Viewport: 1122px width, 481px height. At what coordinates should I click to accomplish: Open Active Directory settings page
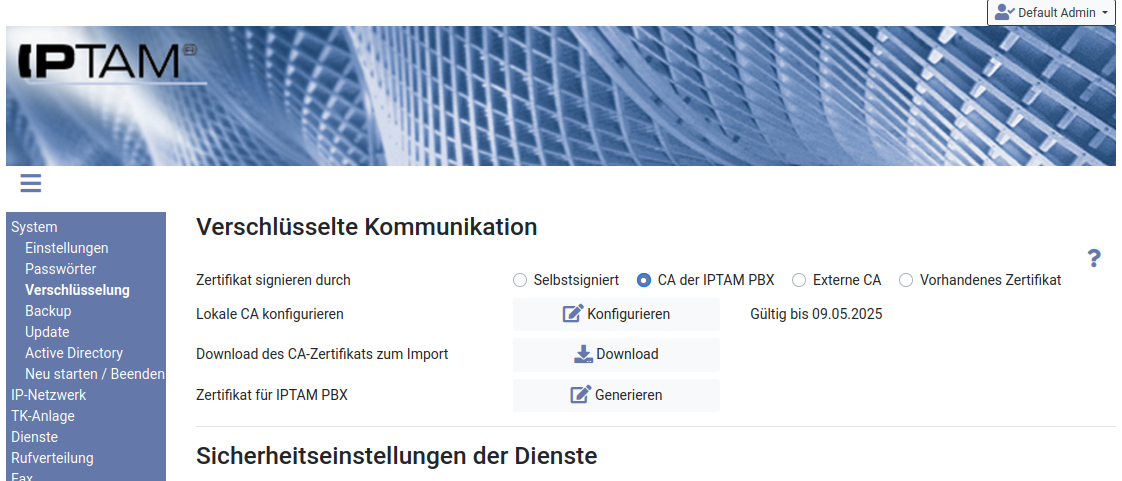point(74,353)
